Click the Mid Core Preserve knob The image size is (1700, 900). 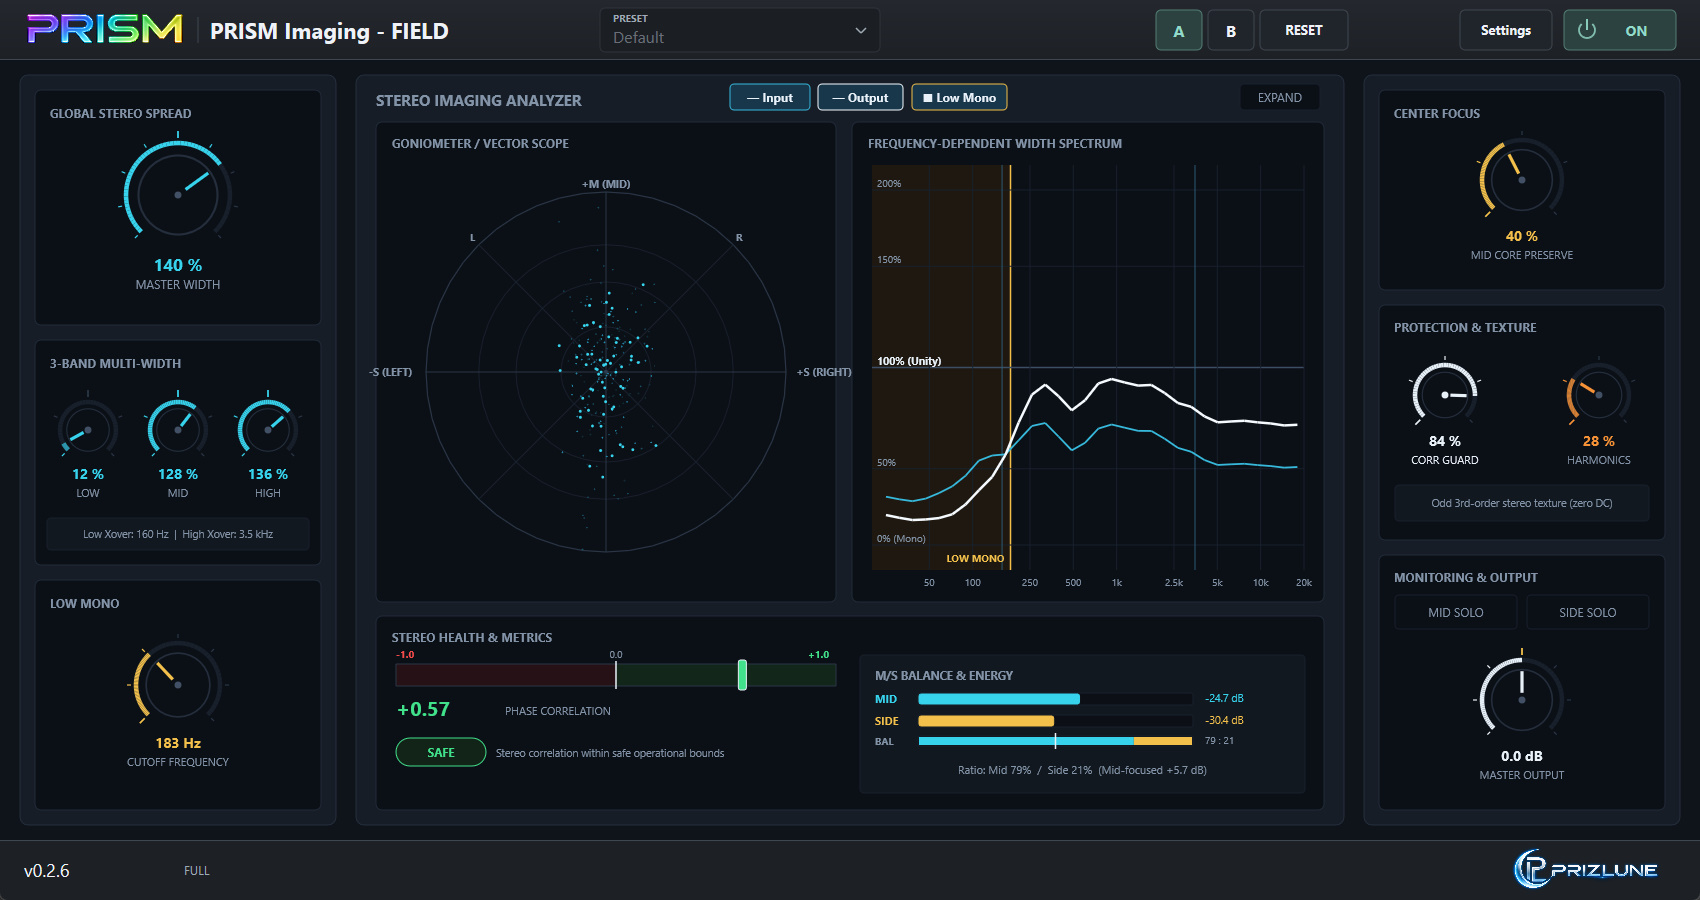(x=1522, y=180)
